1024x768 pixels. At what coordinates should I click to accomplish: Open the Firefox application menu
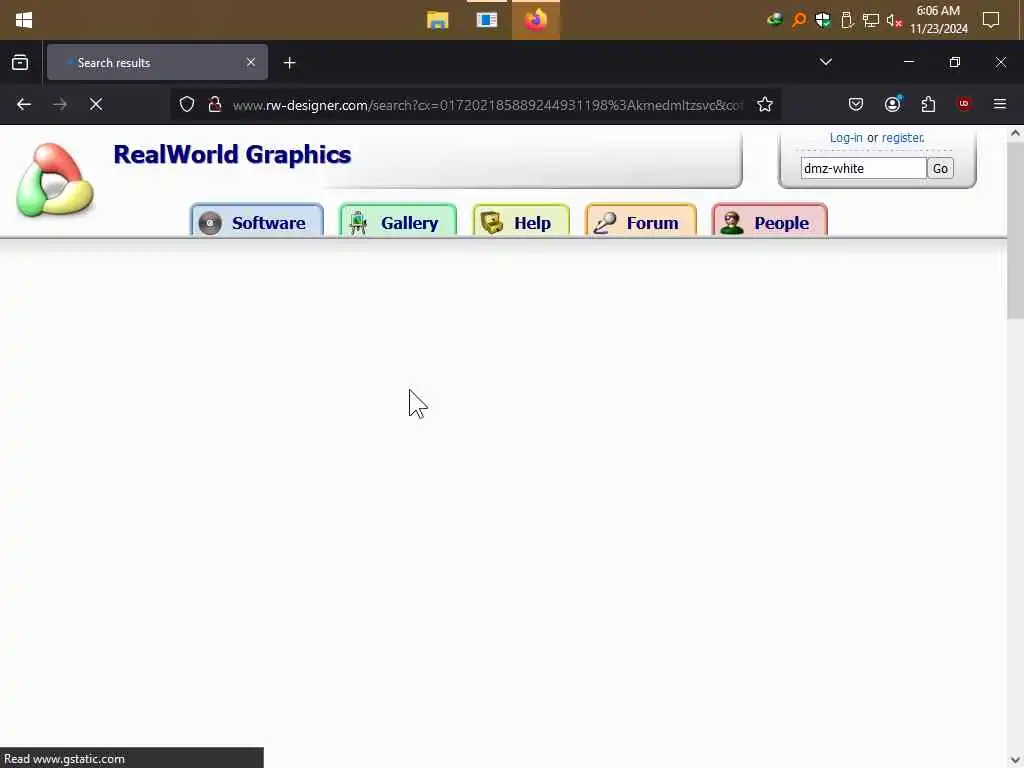(1000, 104)
